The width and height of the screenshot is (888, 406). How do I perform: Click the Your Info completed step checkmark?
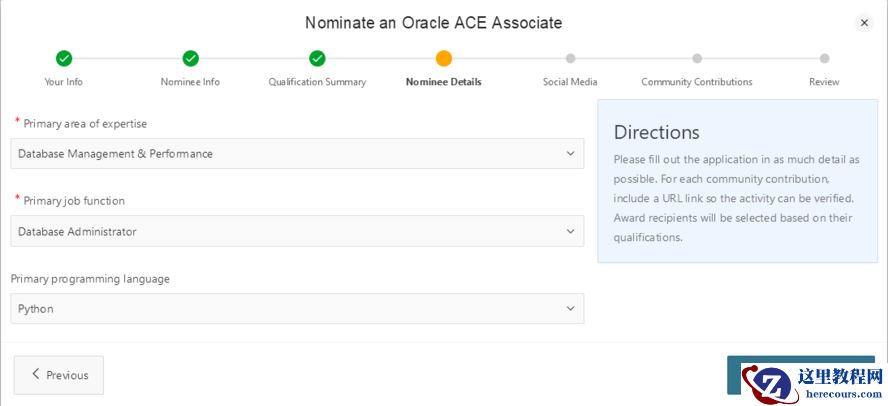pos(64,59)
